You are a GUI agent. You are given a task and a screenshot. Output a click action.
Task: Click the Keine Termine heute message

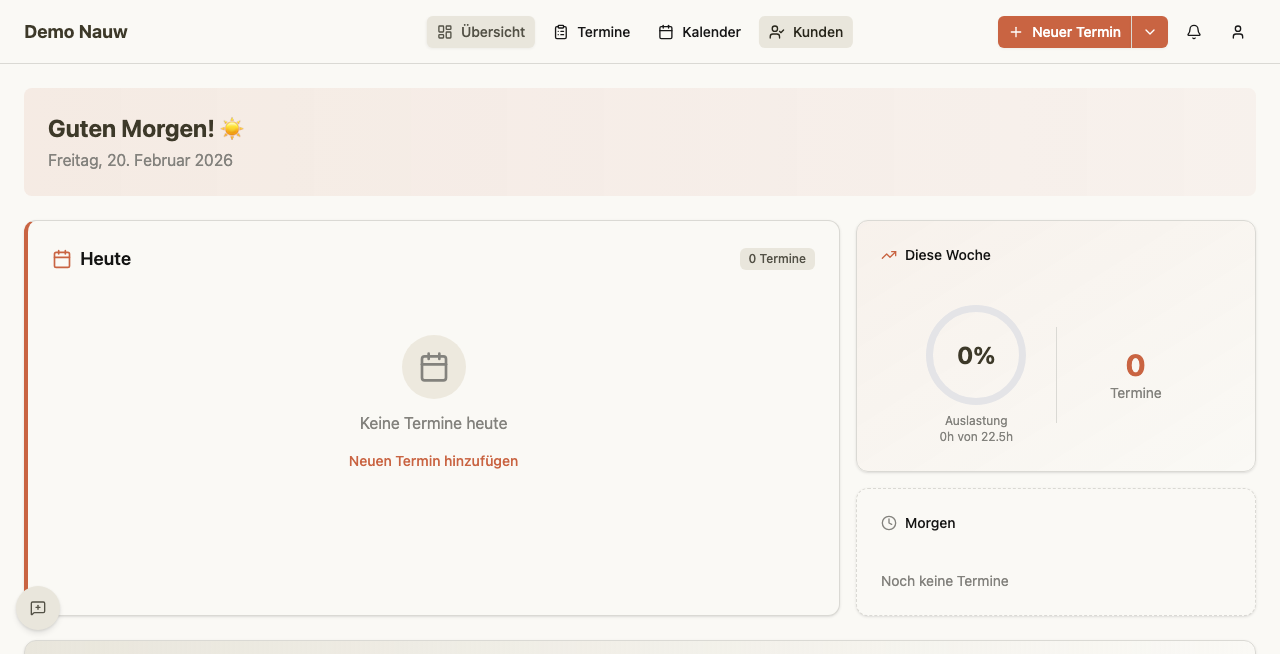pyautogui.click(x=434, y=424)
